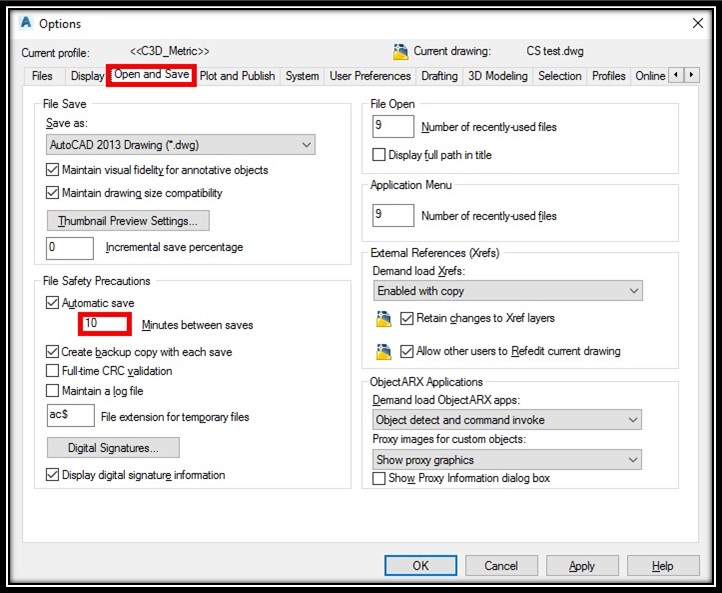Screen dimensions: 722x593
Task: Click the drawing icon beside Current drawing label
Action: (x=400, y=52)
